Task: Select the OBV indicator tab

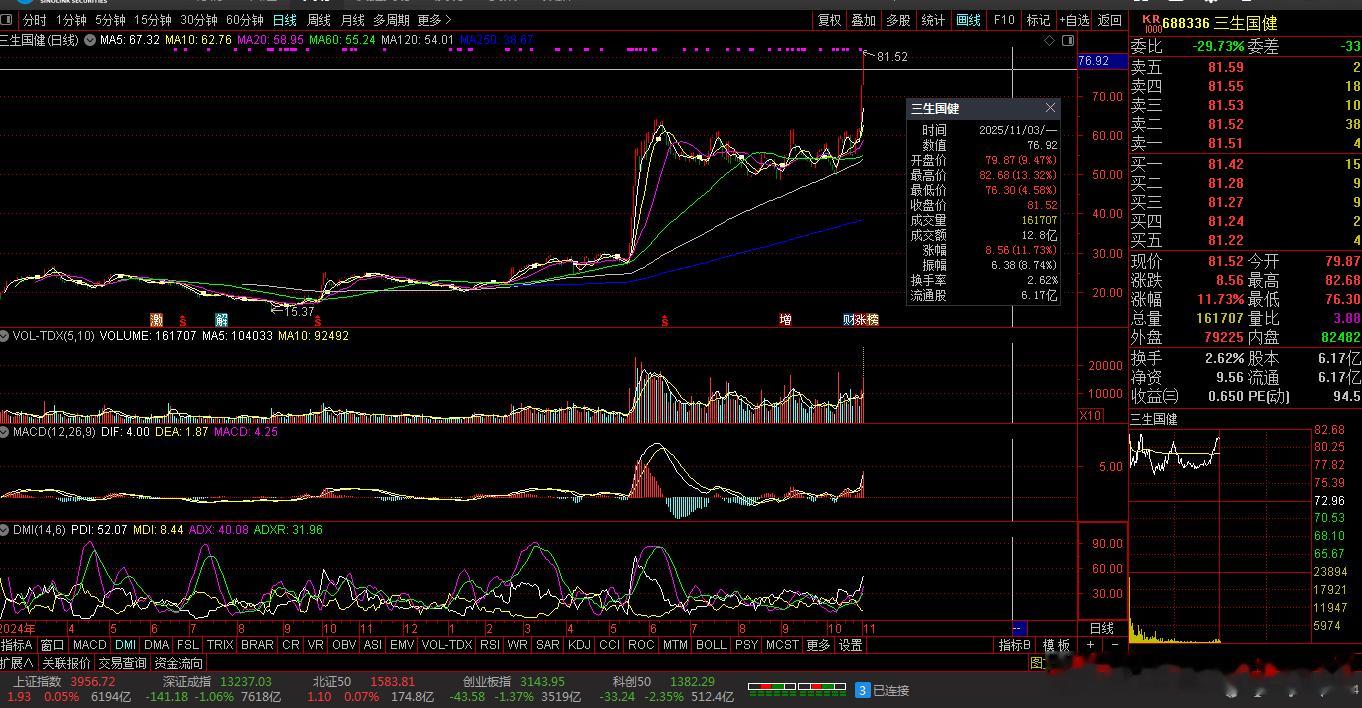Action: [344, 645]
